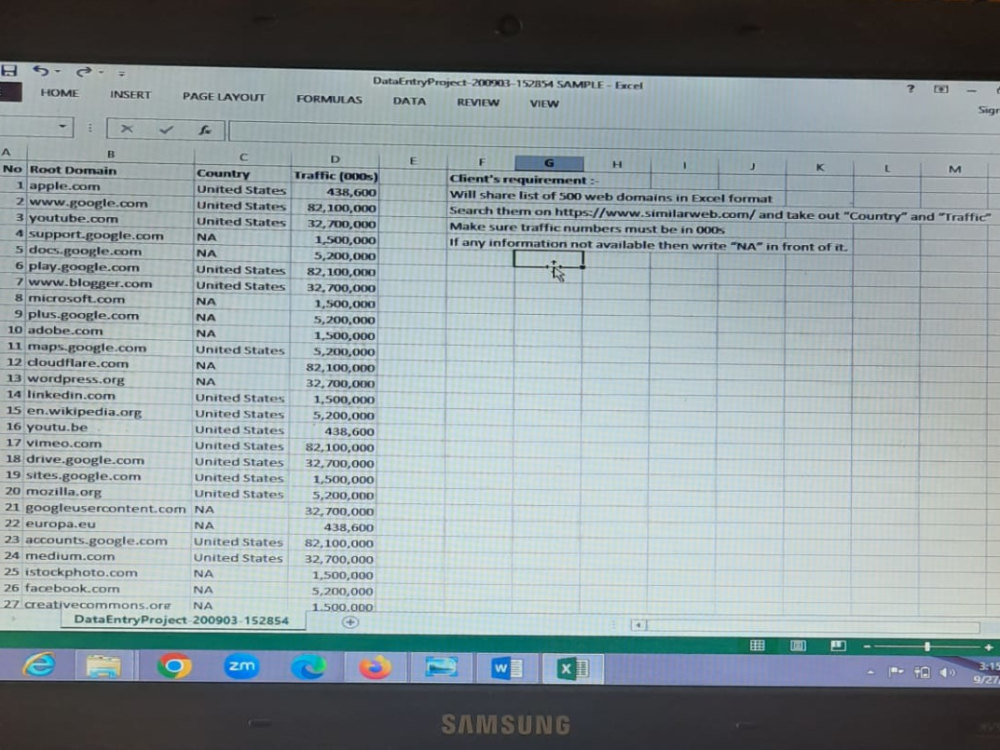
Task: Open the REVIEW ribbon tab
Action: pos(478,102)
